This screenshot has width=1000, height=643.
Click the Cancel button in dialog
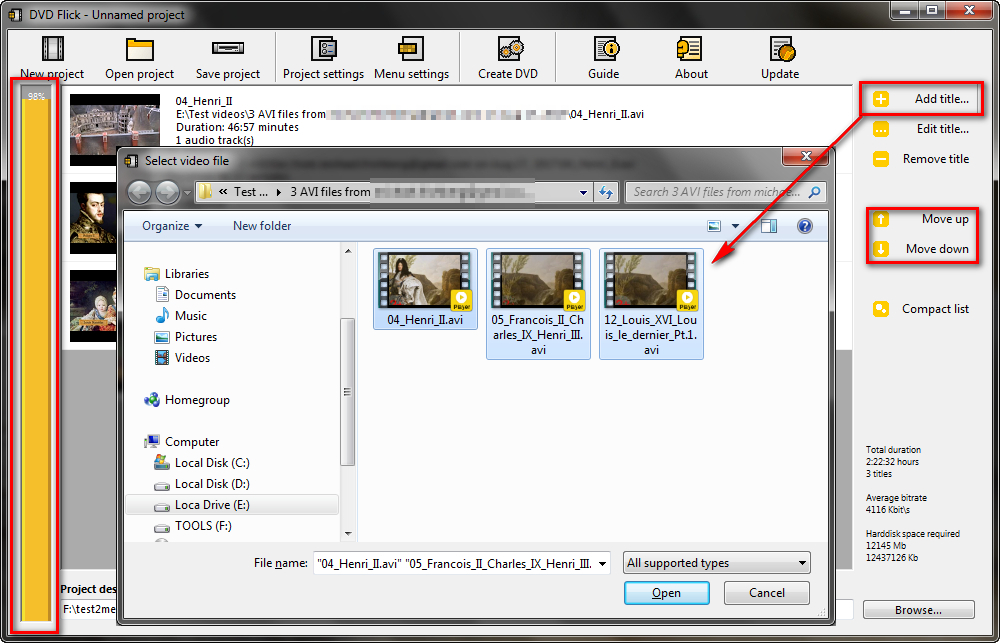pos(766,593)
